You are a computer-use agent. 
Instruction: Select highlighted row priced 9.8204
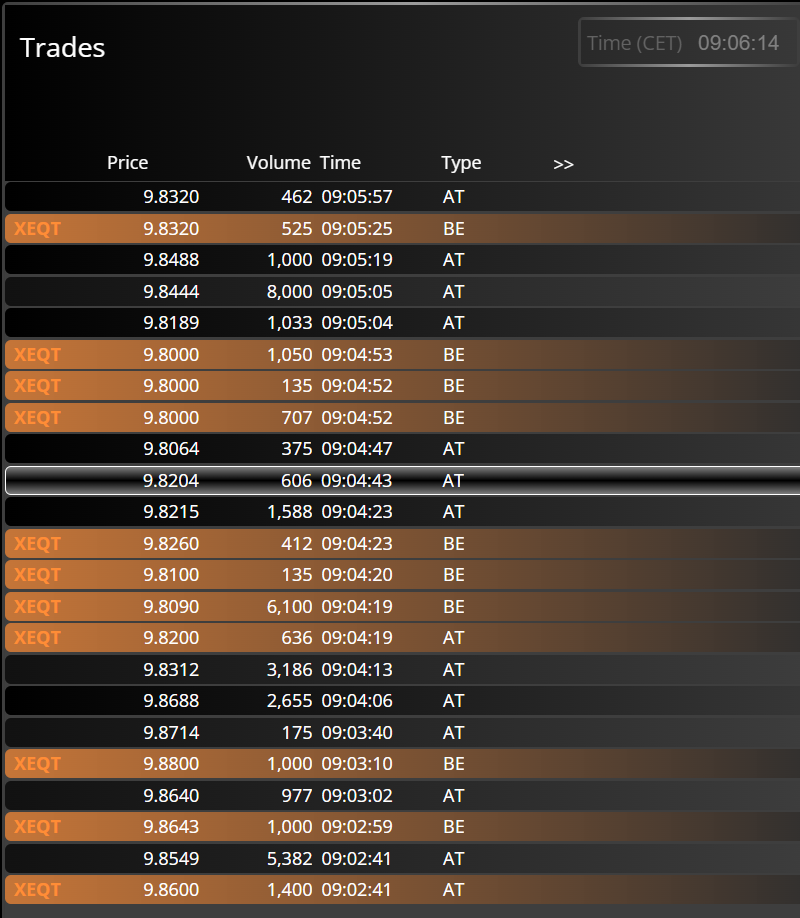[402, 481]
